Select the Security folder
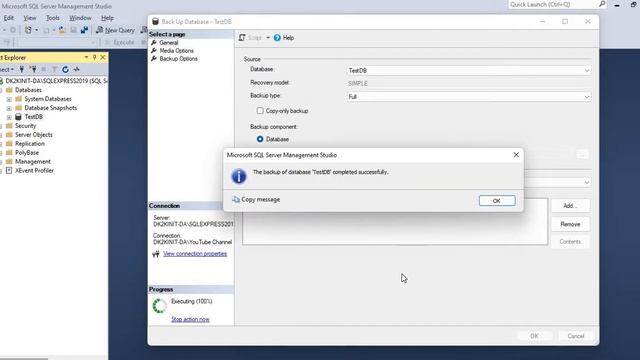640x360 pixels. [x=25, y=126]
